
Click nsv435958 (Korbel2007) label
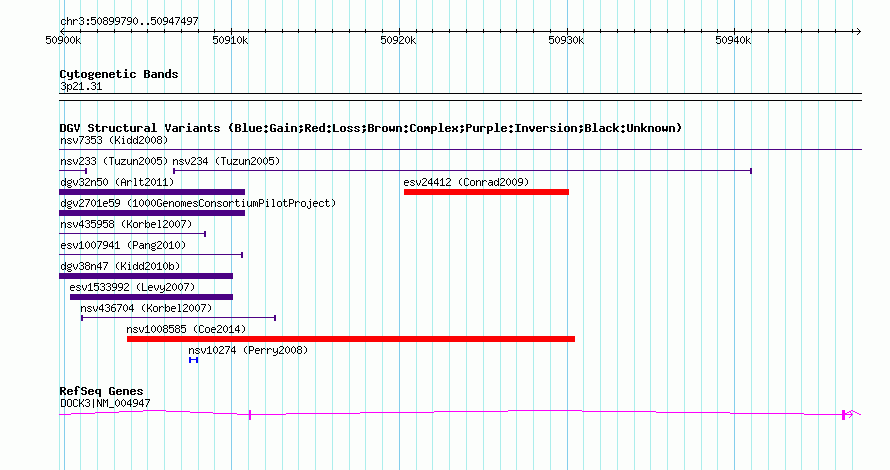[x=126, y=224]
